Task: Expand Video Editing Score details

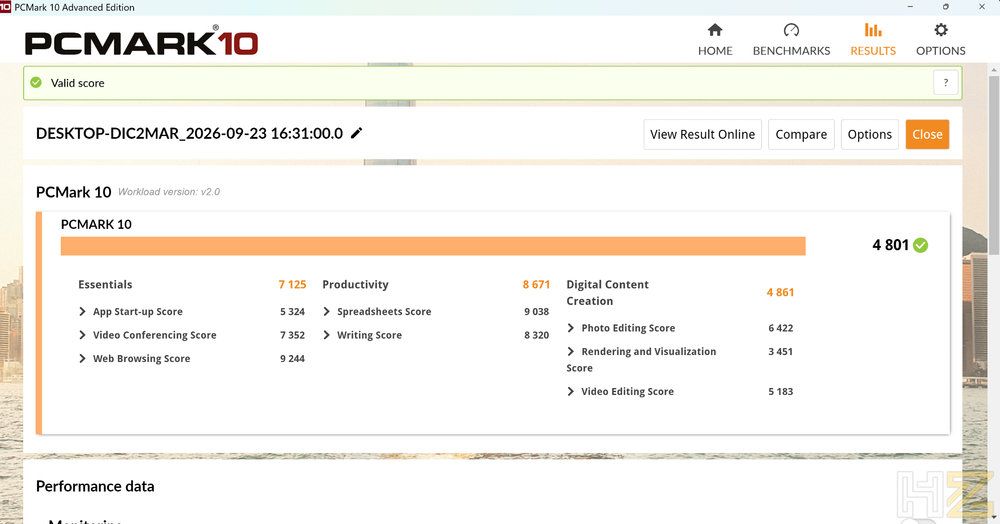Action: tap(571, 391)
